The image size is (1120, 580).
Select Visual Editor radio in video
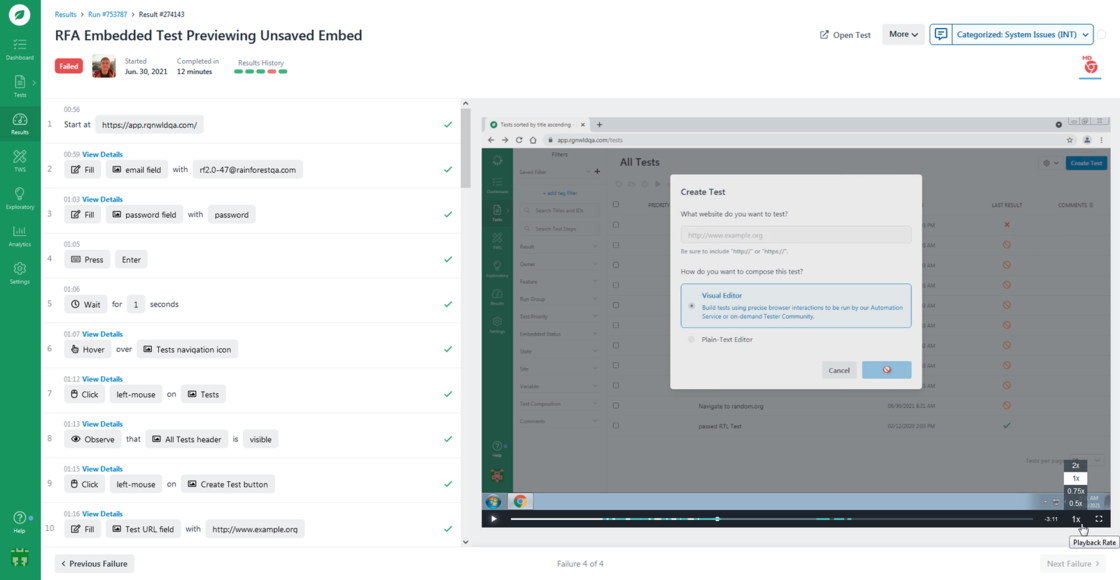pyautogui.click(x=691, y=306)
